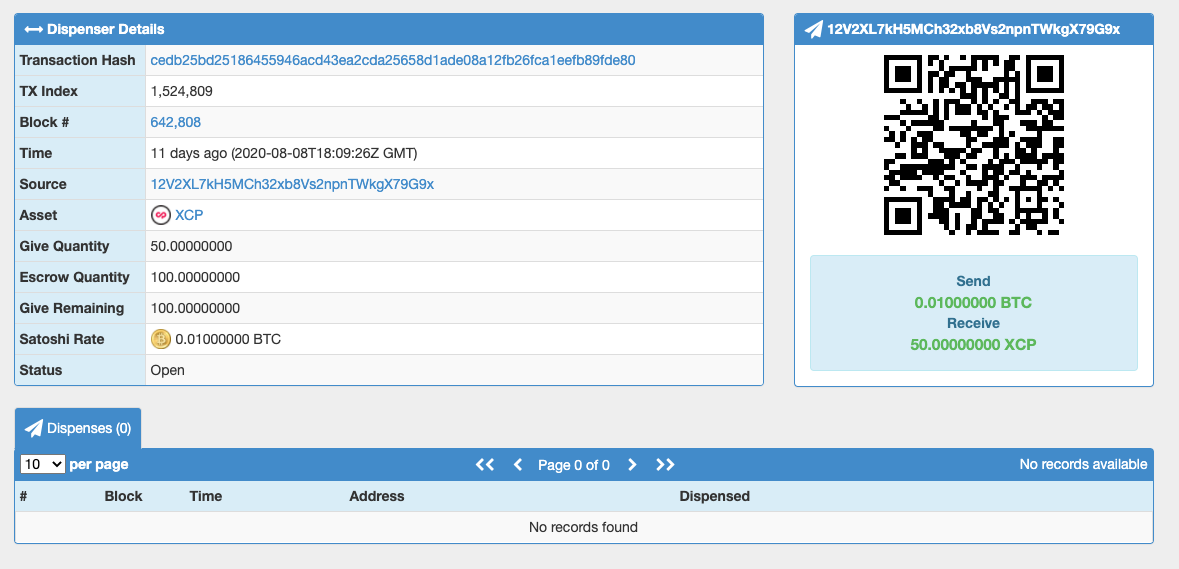Click the Satoshi Rate row label
The height and width of the screenshot is (569, 1179).
point(62,339)
